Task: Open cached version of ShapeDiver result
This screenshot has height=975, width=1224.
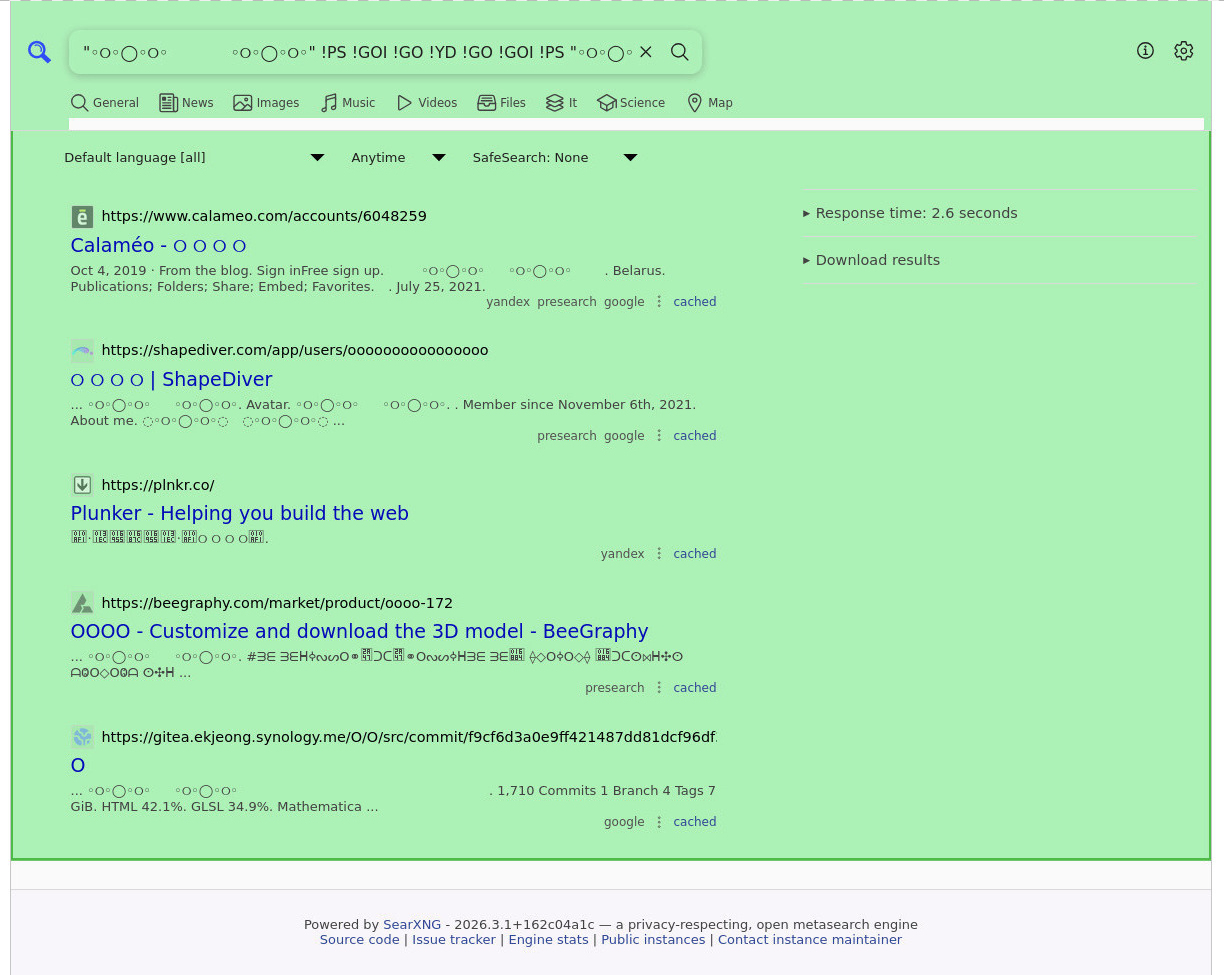Action: click(694, 436)
